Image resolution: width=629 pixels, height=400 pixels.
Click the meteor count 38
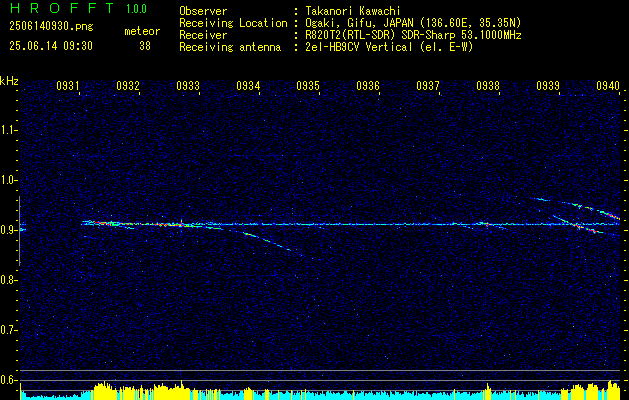tap(145, 46)
